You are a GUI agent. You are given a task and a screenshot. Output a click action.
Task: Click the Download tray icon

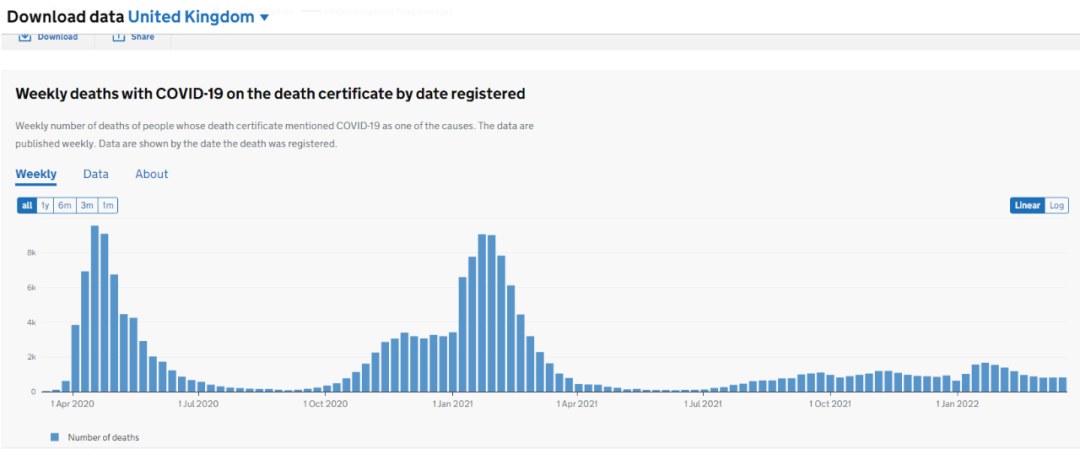click(24, 37)
